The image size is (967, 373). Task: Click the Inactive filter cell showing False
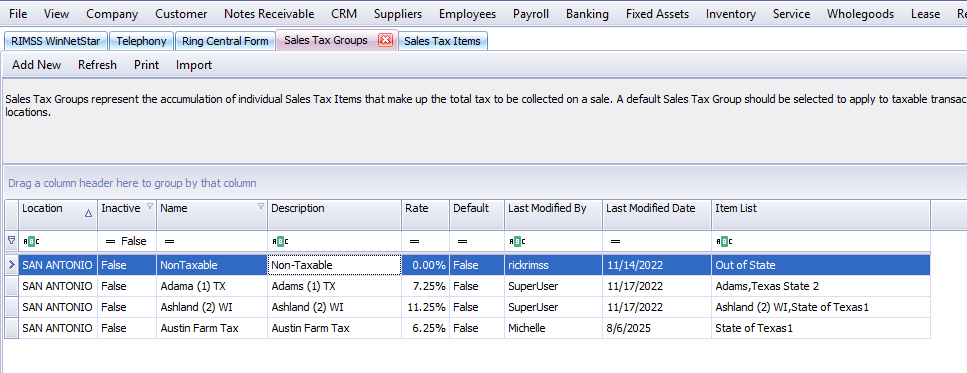click(x=126, y=241)
